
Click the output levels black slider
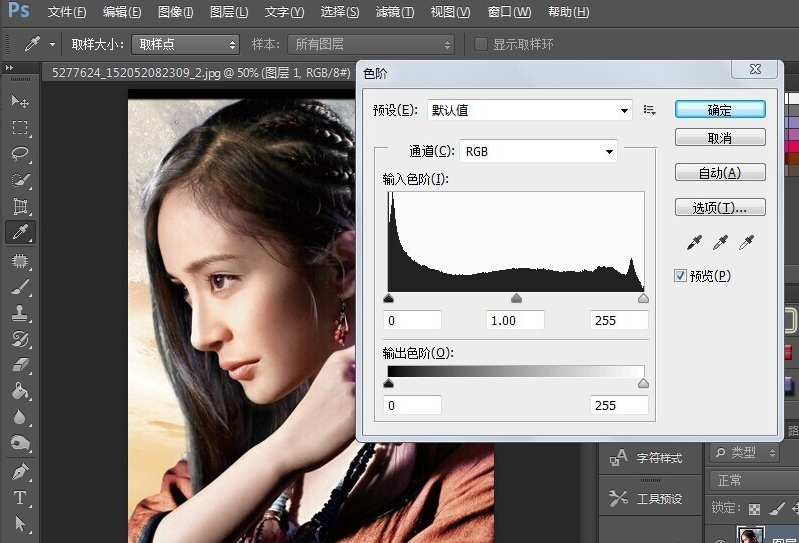tap(388, 383)
